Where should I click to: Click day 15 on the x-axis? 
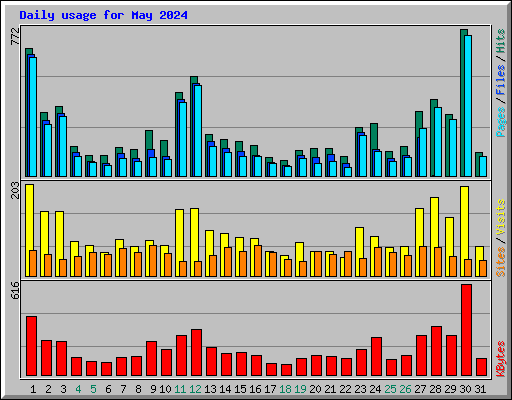click(x=240, y=389)
